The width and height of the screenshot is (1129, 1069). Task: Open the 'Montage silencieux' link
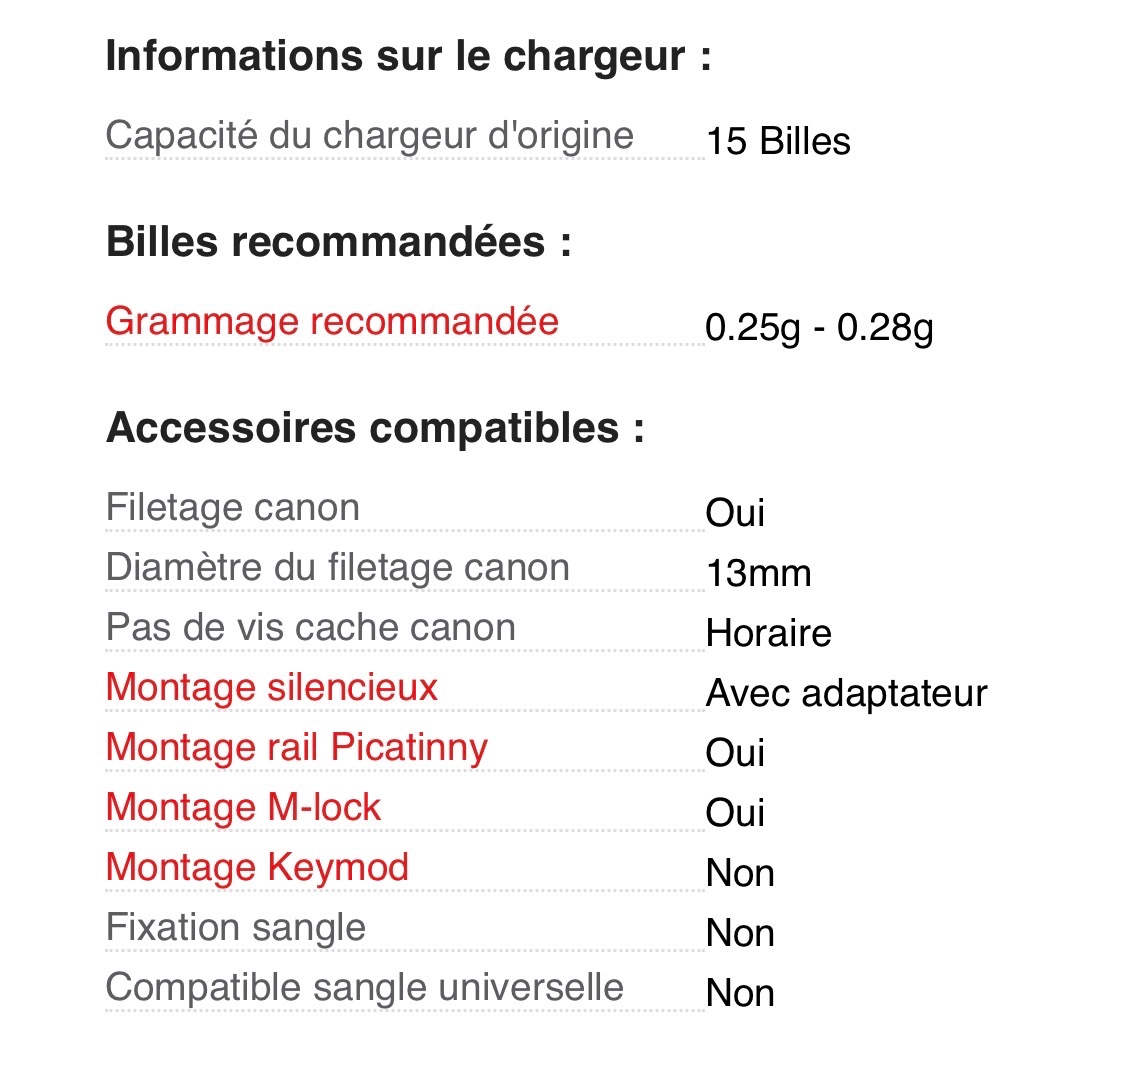point(272,688)
